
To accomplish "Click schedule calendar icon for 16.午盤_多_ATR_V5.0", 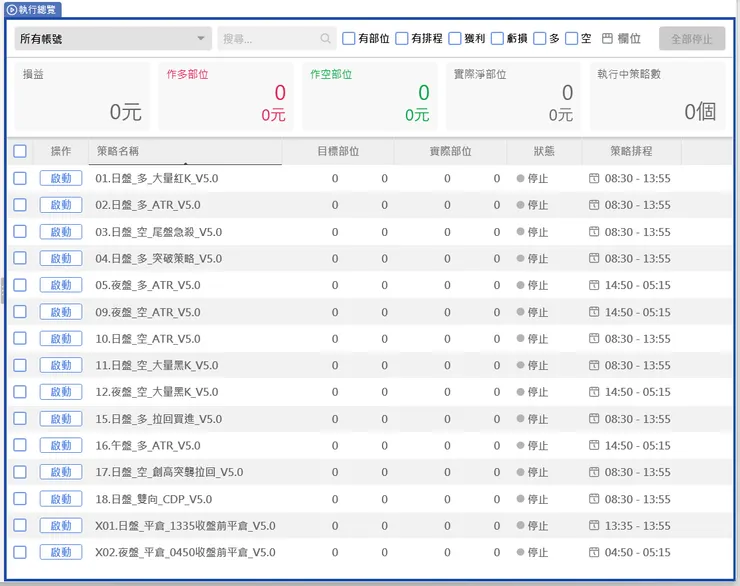I will 594,445.
